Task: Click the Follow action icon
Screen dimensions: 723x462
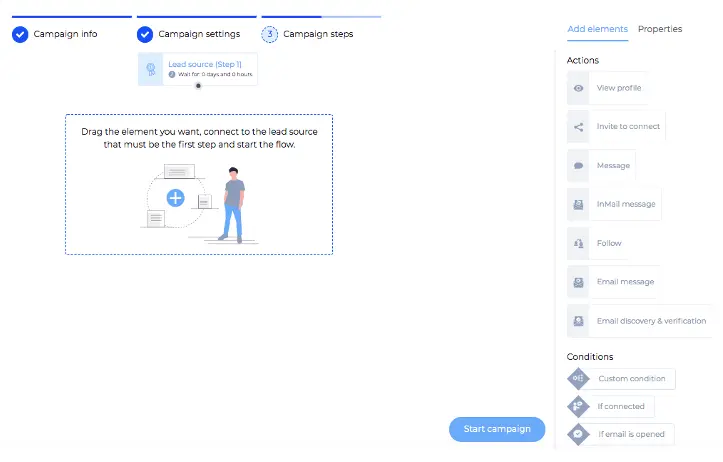Action: [x=578, y=243]
